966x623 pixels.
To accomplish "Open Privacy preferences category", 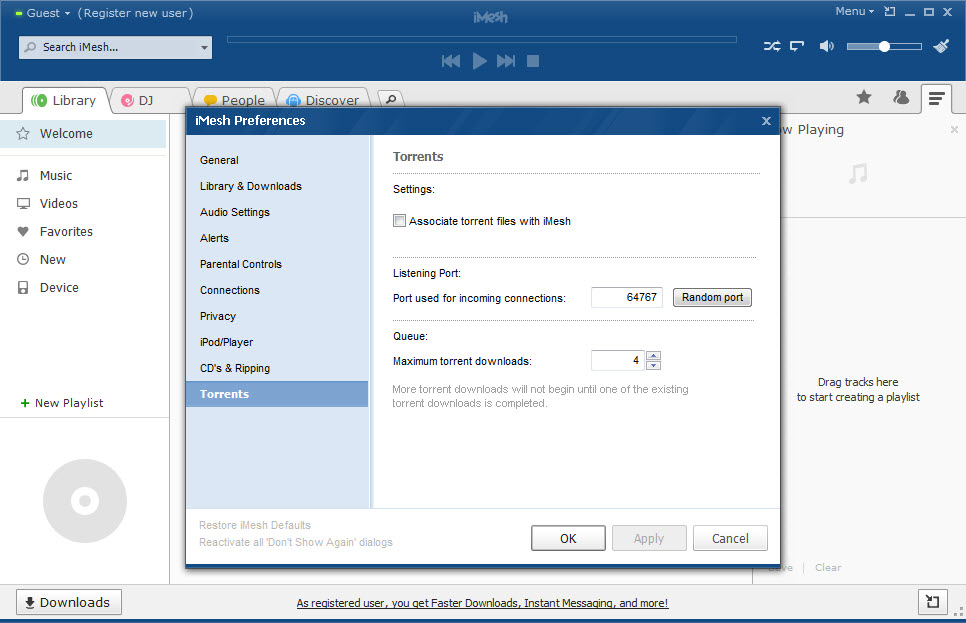I will (217, 316).
